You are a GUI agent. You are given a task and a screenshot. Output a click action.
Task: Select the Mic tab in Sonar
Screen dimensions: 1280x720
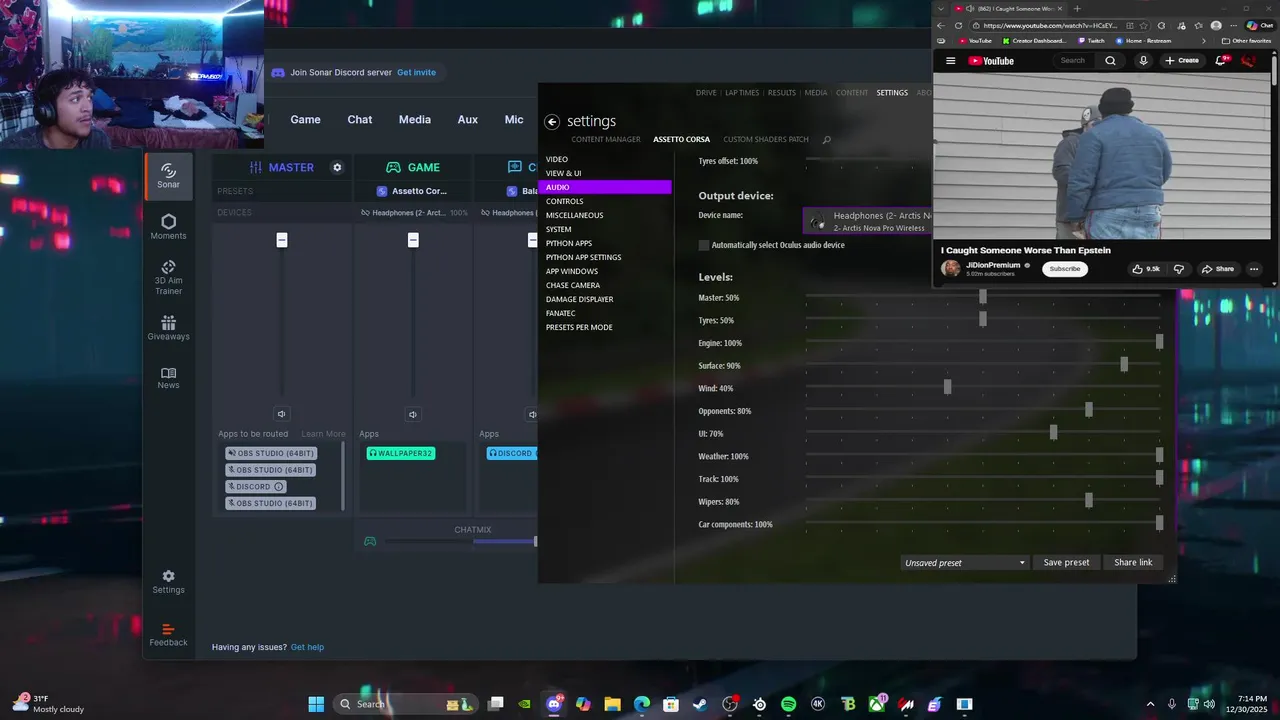coord(514,119)
